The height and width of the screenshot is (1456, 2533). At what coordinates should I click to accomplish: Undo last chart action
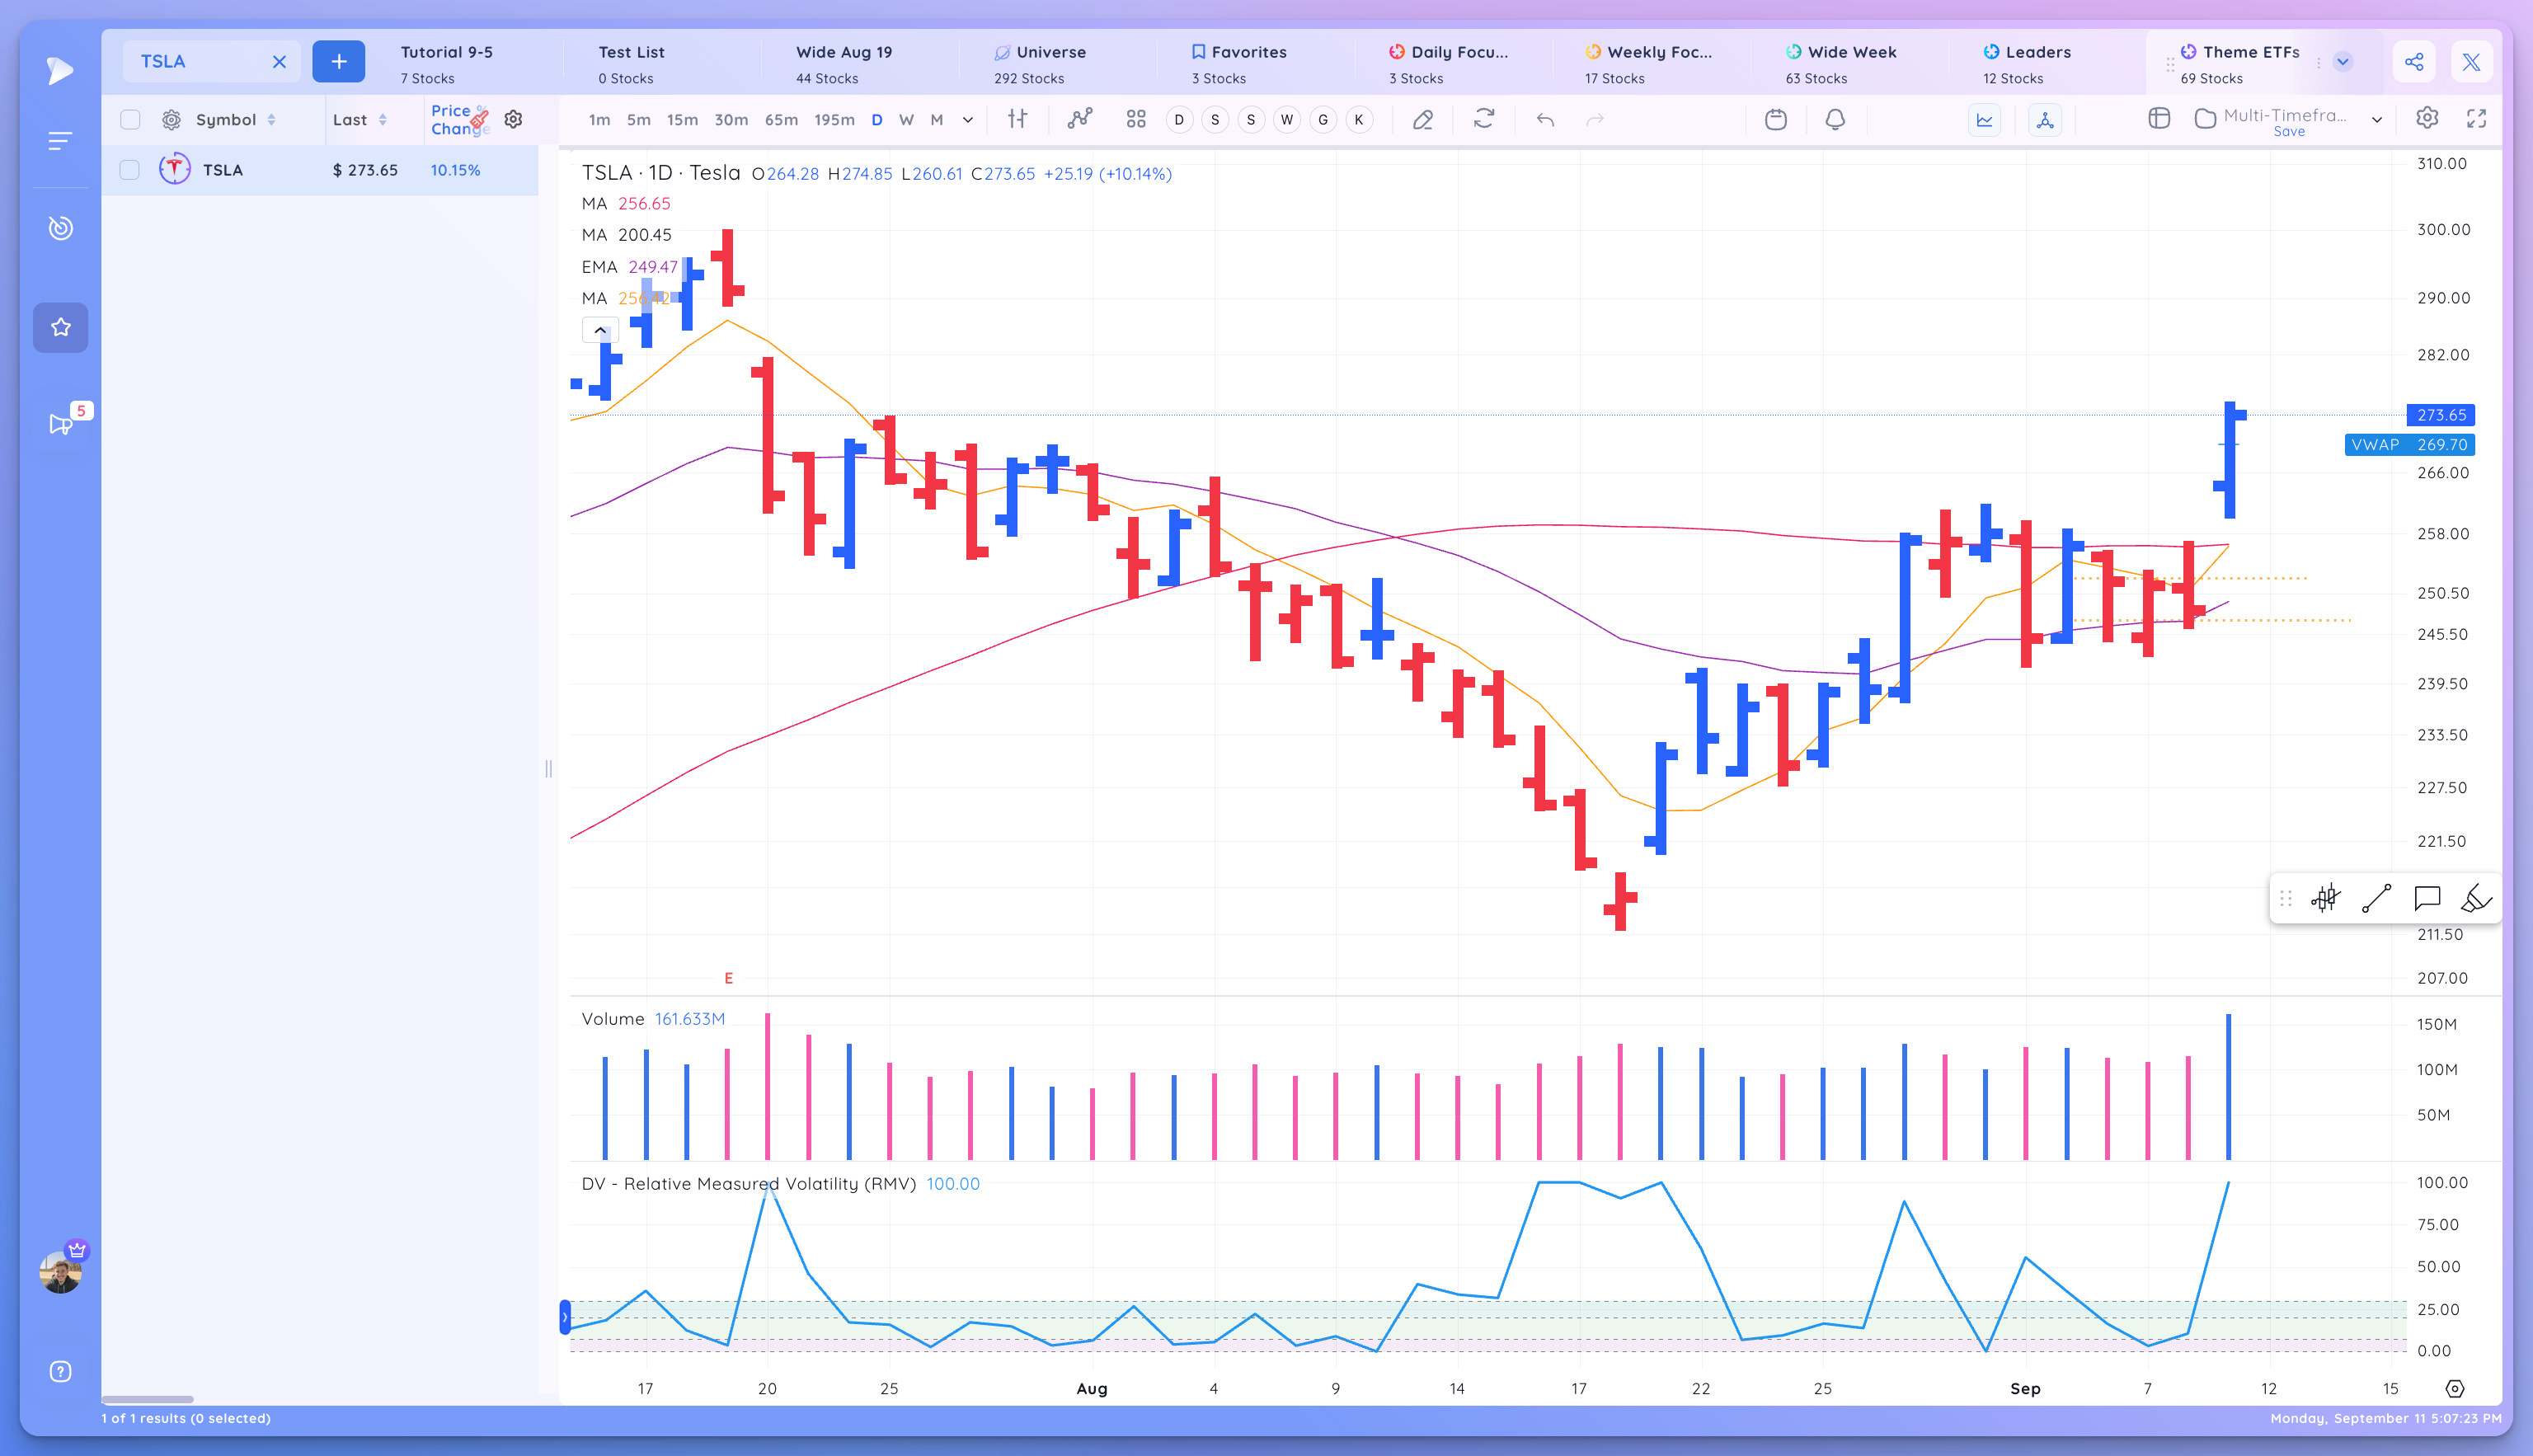click(1545, 119)
